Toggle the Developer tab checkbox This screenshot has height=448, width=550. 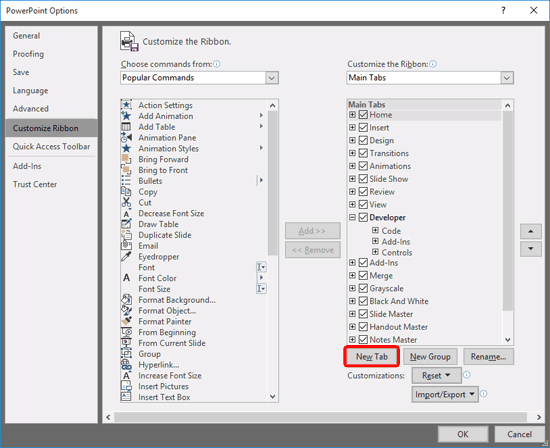click(x=363, y=218)
